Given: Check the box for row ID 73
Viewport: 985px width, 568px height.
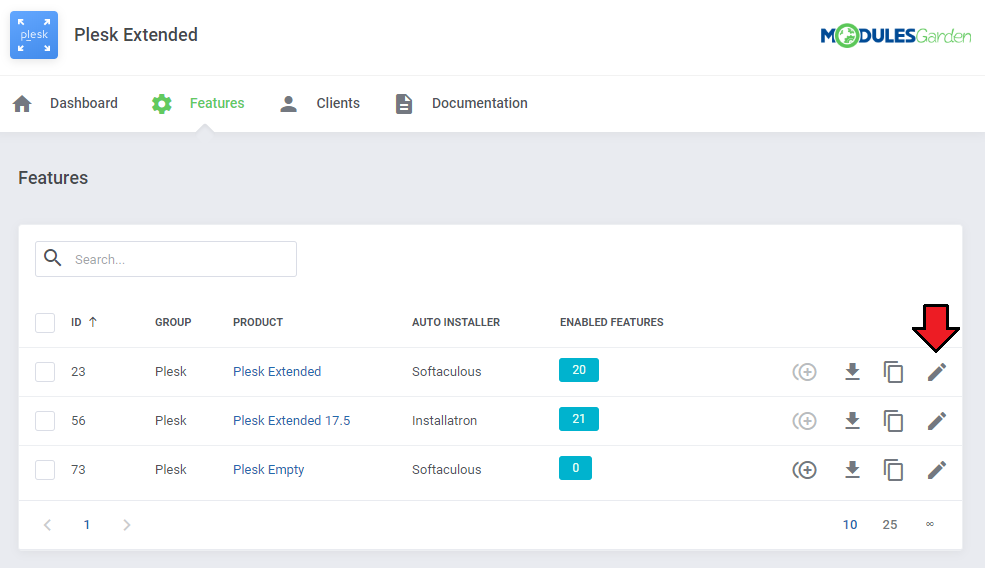Looking at the screenshot, I should pos(45,470).
